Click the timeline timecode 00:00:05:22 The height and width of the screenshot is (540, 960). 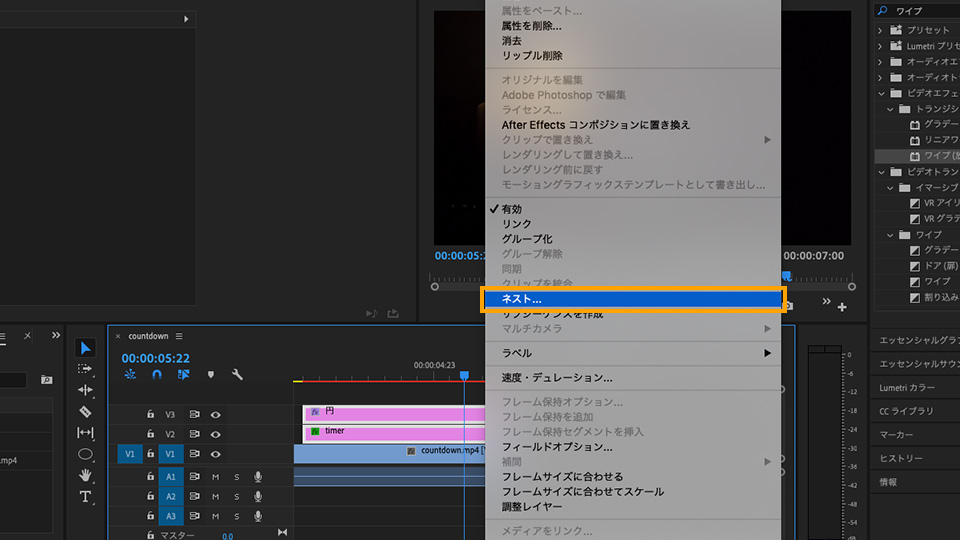156,358
